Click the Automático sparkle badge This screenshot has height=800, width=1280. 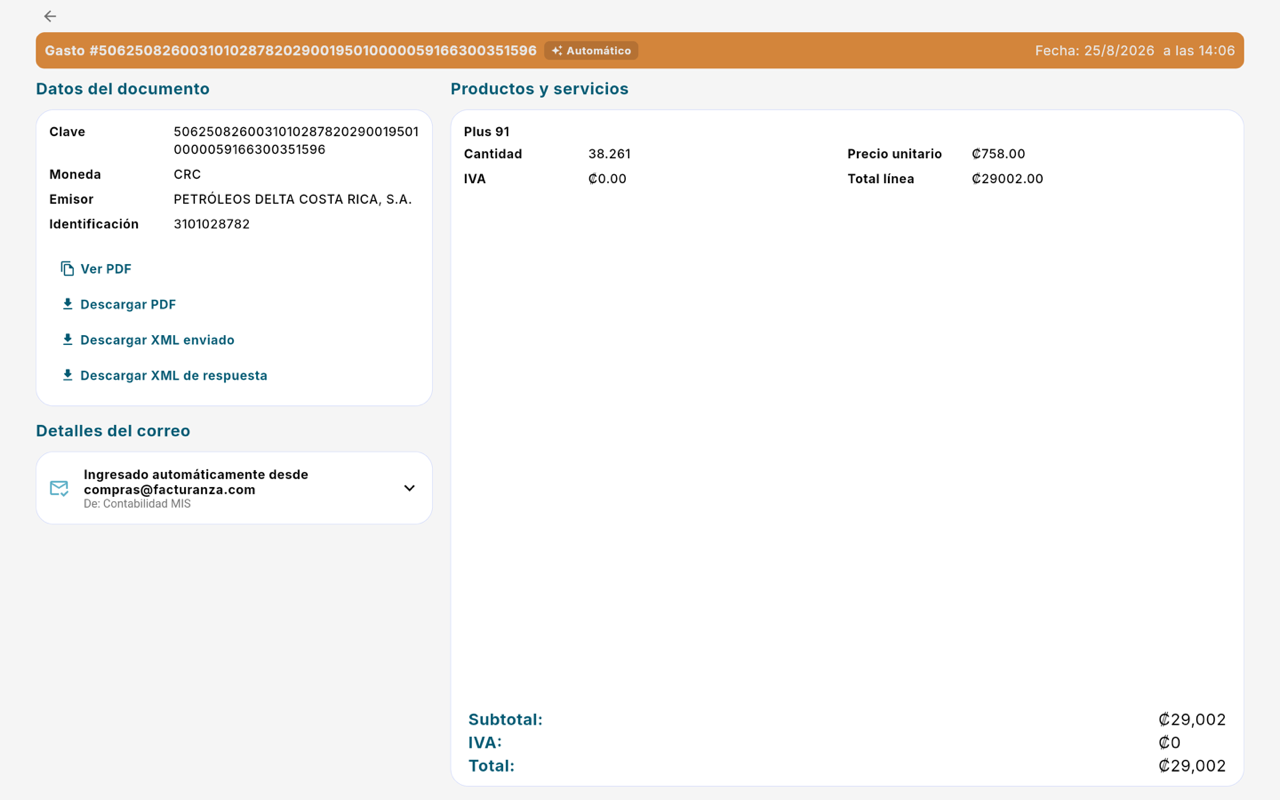(x=591, y=50)
